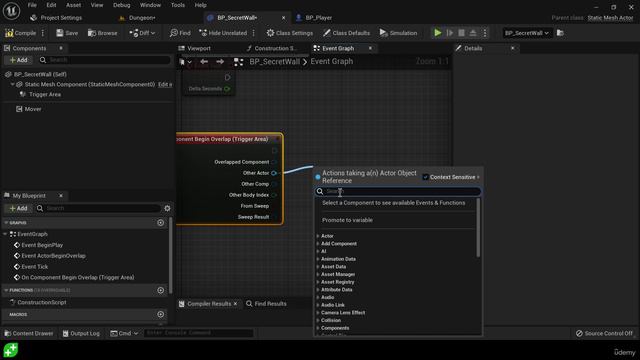Click the Unreal Engine logo icon
The height and width of the screenshot is (360, 640).
pos(11,11)
